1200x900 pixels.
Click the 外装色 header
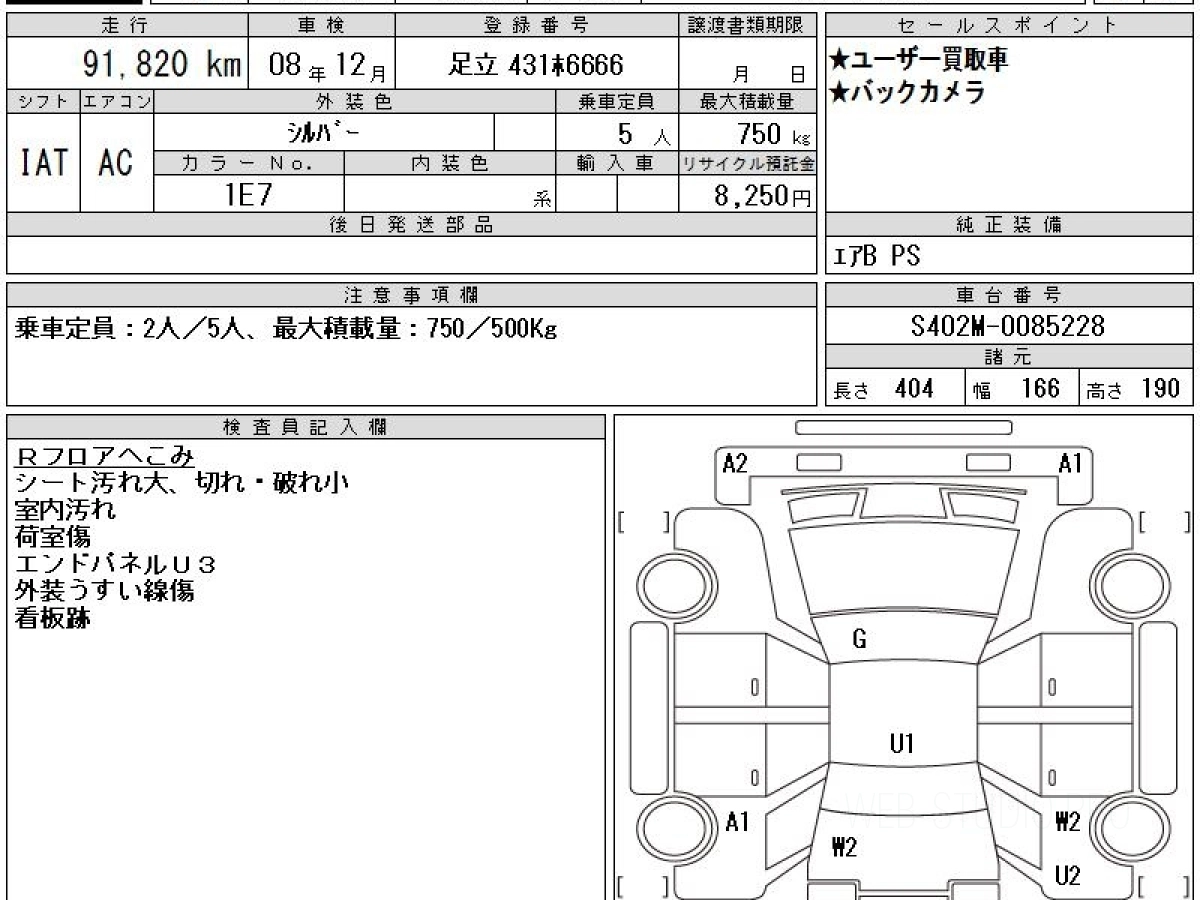[x=355, y=101]
